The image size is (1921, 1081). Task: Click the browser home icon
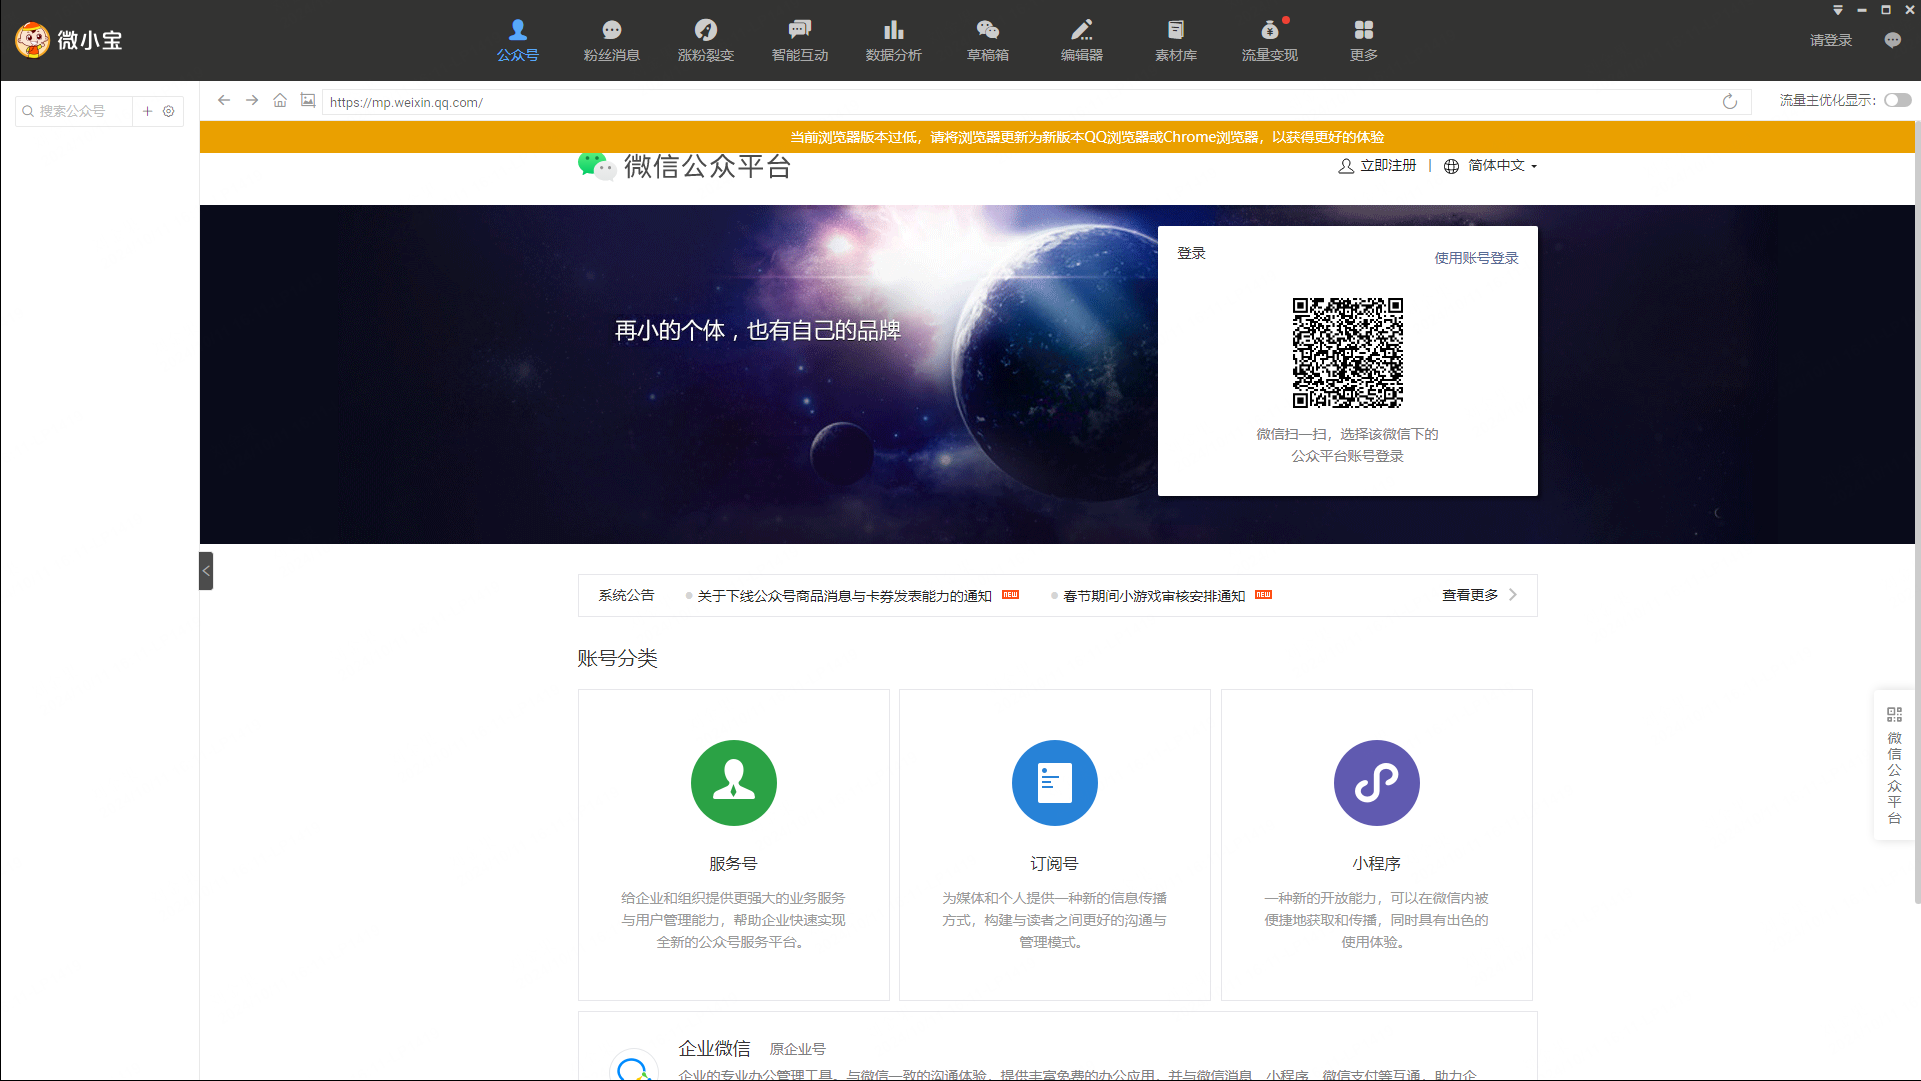click(x=280, y=101)
